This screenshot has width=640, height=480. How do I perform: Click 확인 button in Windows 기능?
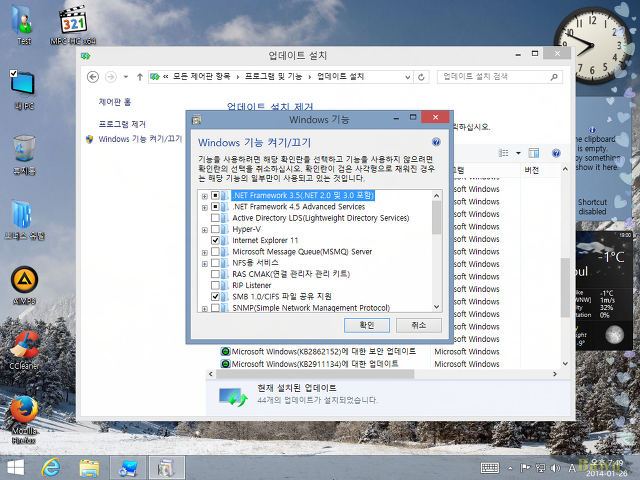point(367,325)
